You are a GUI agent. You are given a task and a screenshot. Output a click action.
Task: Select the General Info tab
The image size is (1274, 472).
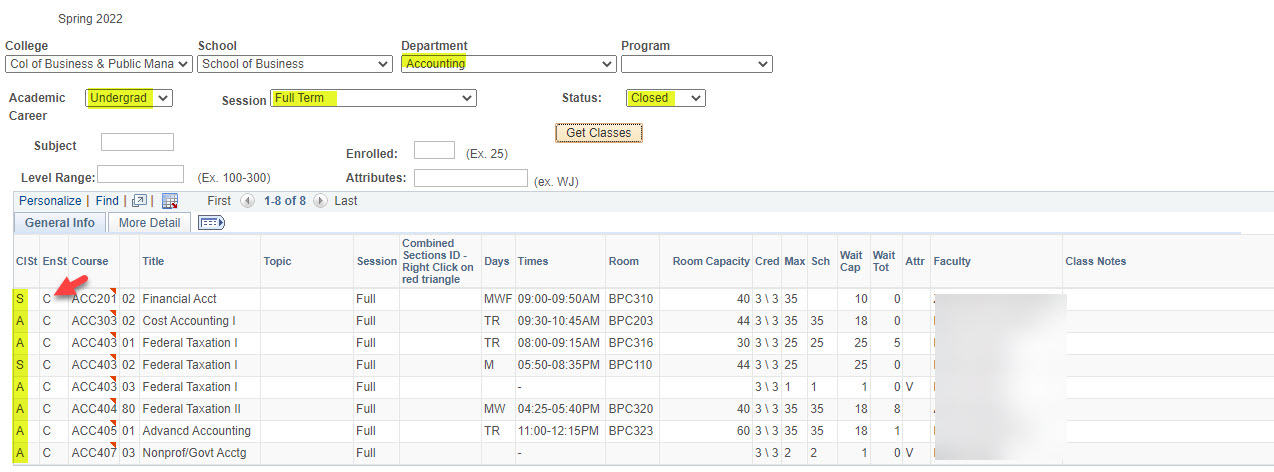pos(60,223)
